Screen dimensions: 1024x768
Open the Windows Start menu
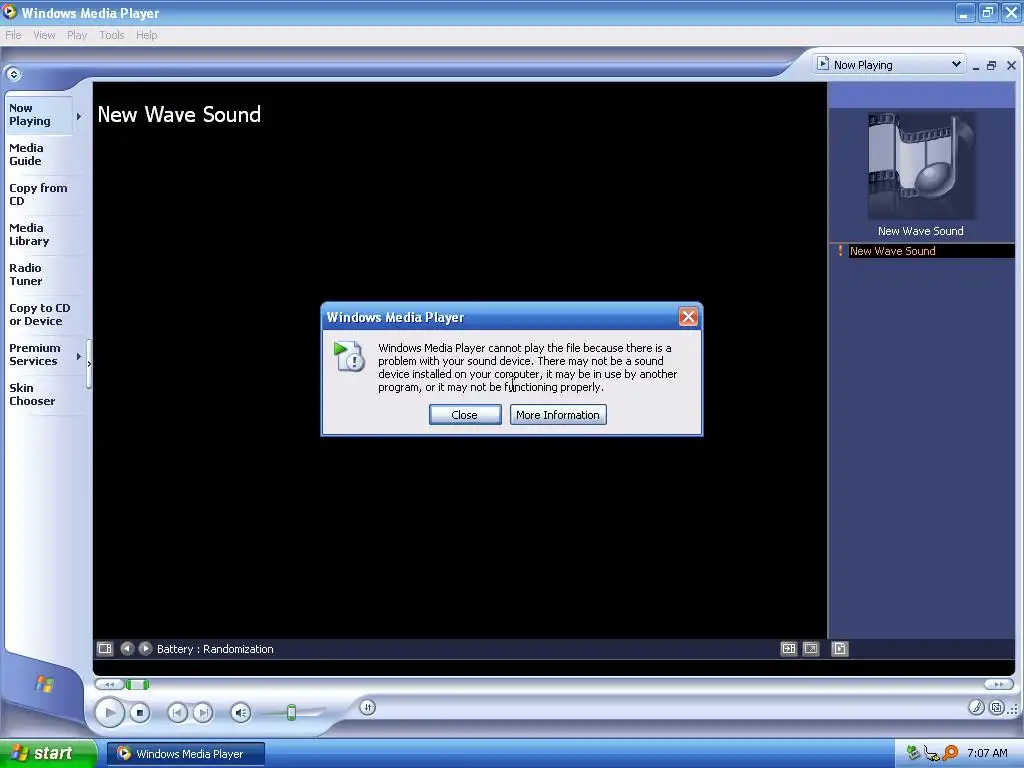tap(48, 754)
